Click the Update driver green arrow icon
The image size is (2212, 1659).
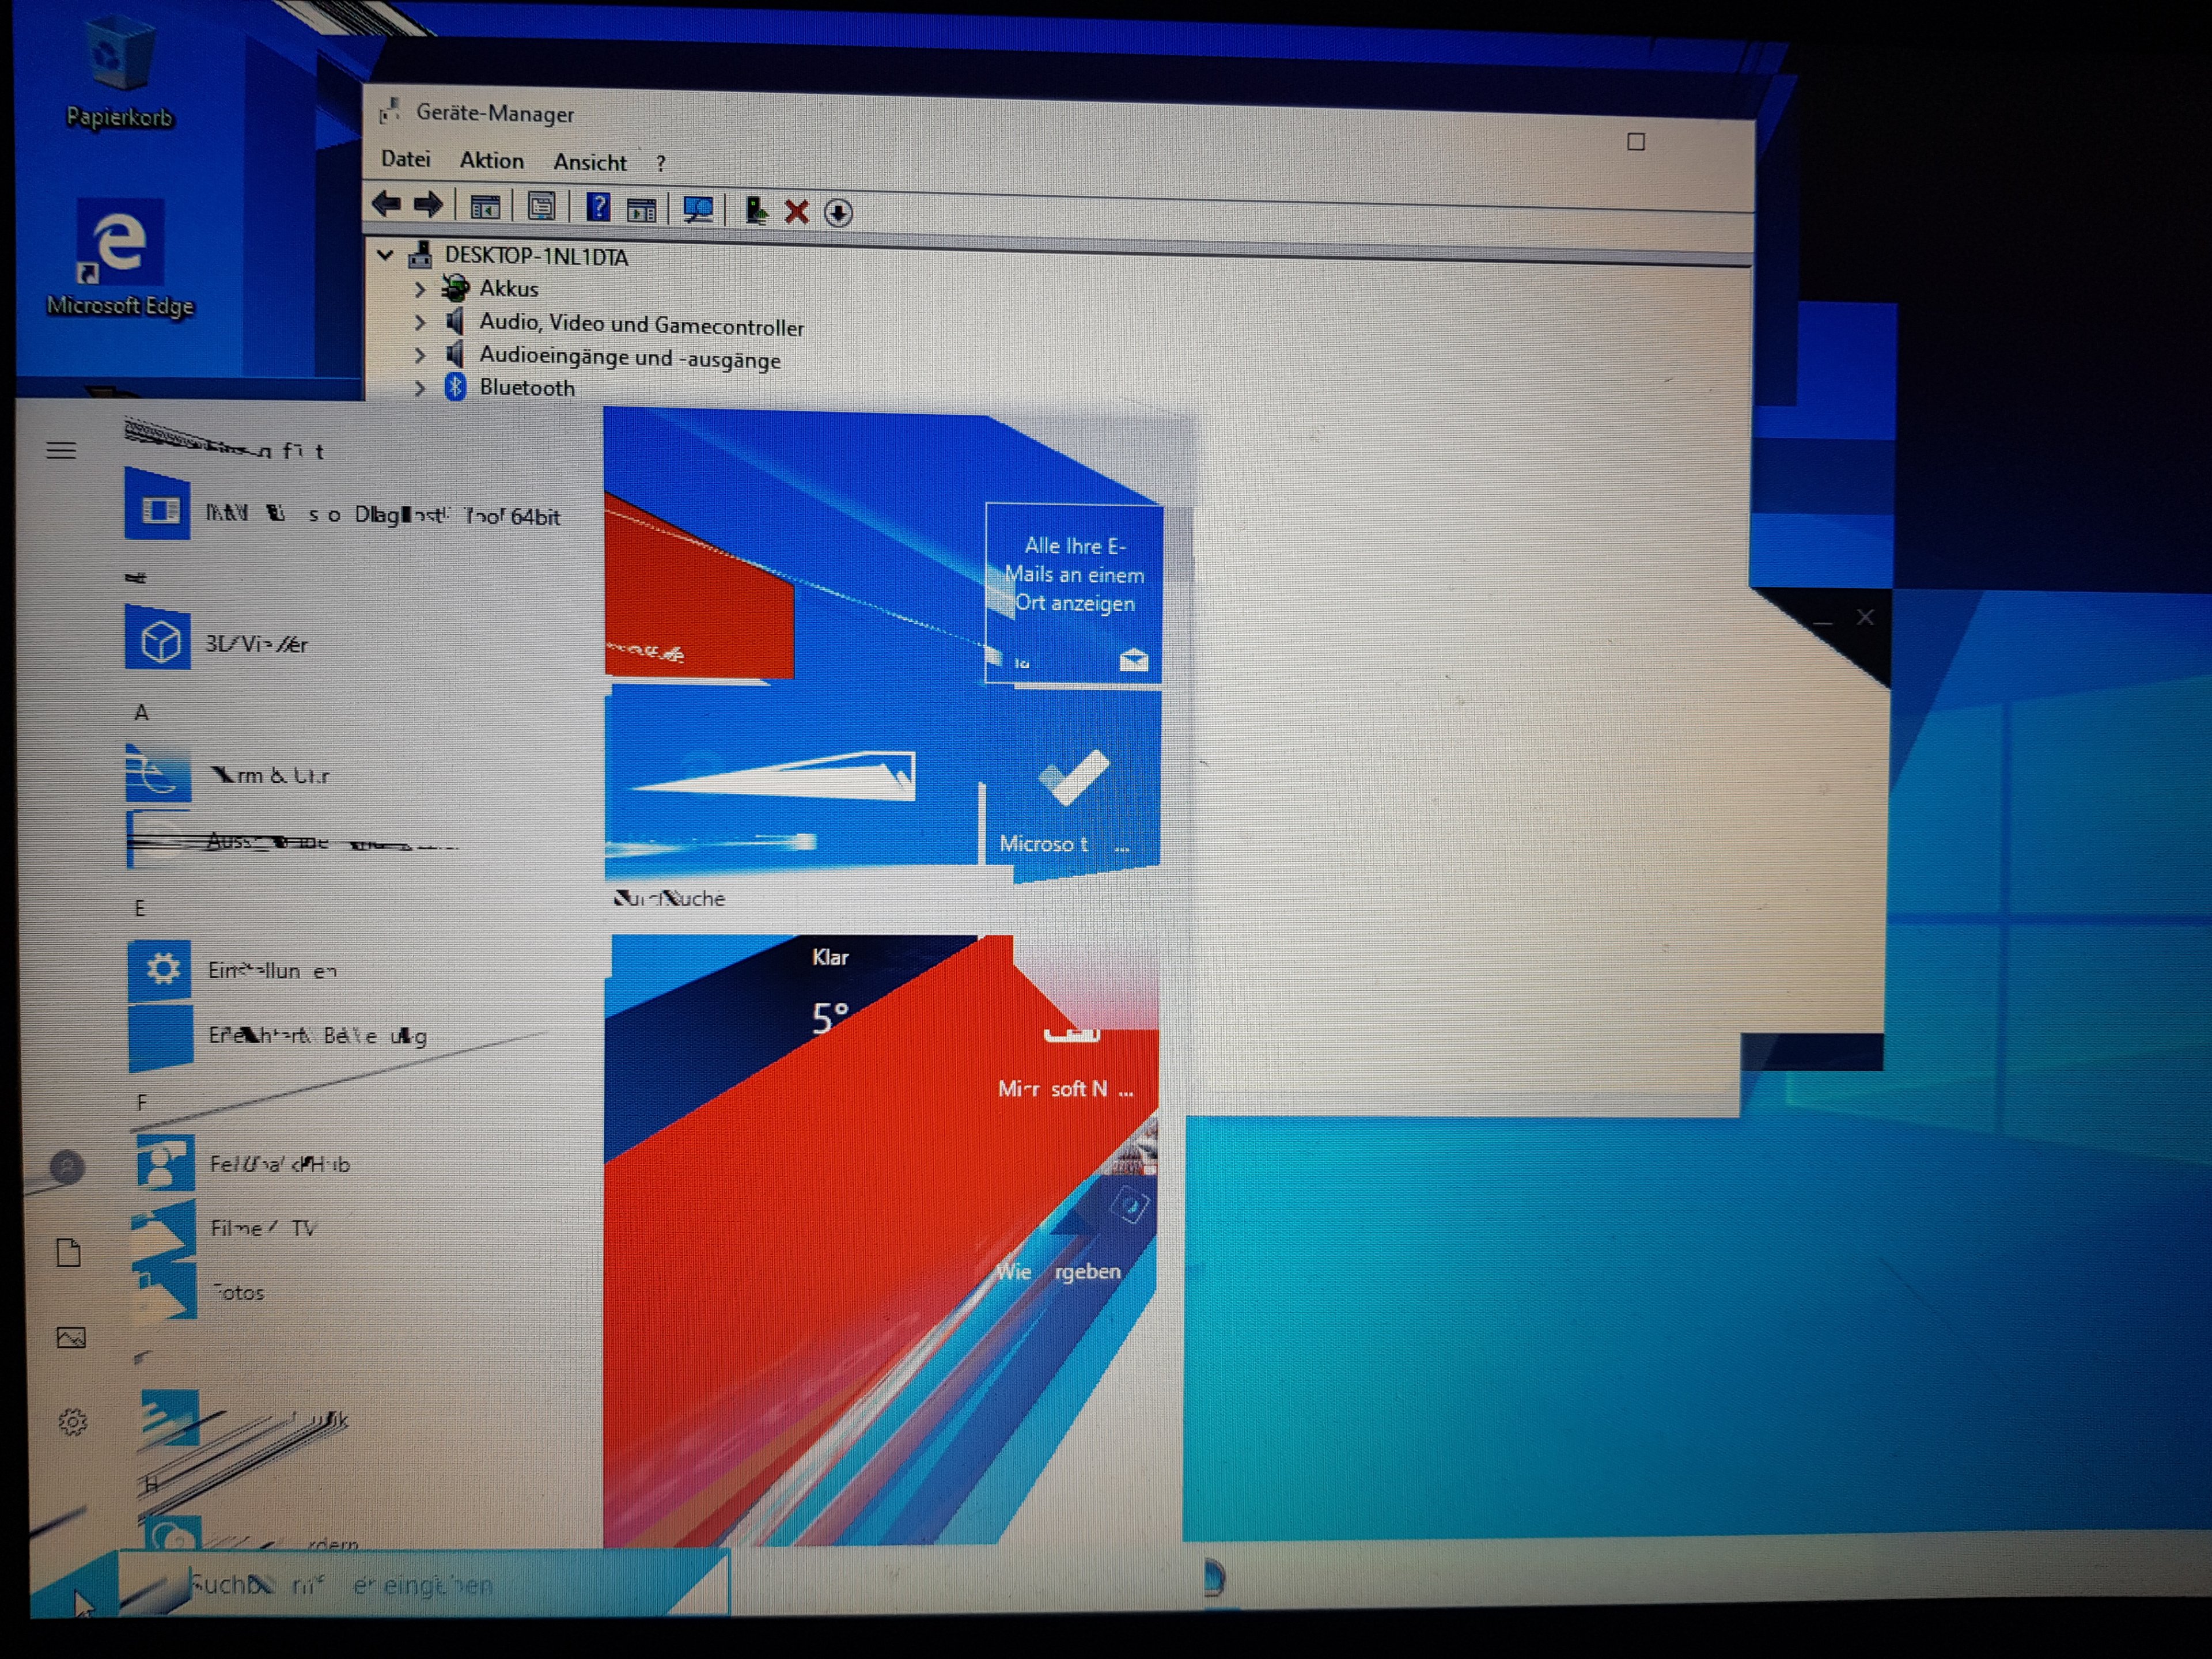tap(756, 210)
